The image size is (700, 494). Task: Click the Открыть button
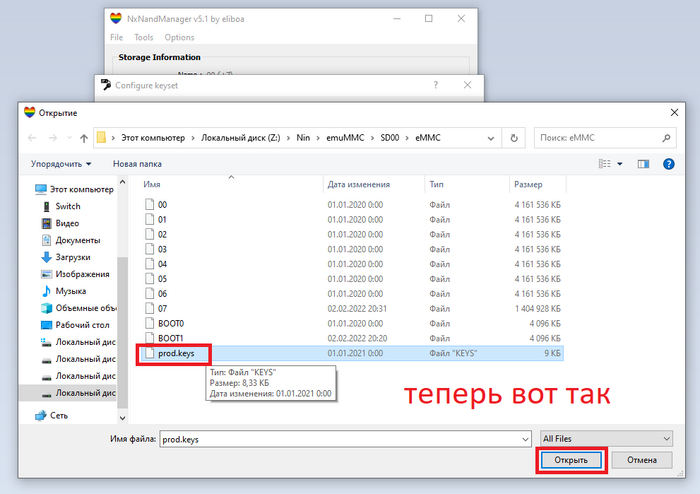click(x=571, y=460)
